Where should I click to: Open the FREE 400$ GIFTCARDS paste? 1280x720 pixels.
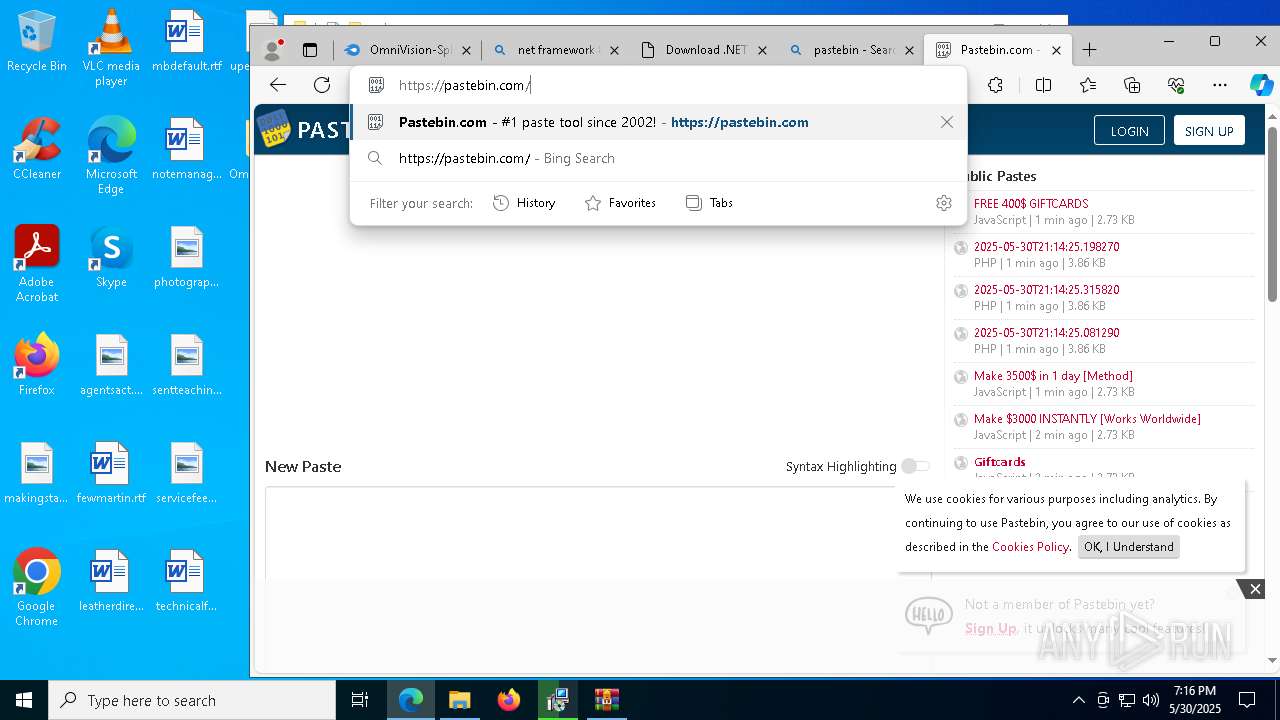pos(1031,203)
